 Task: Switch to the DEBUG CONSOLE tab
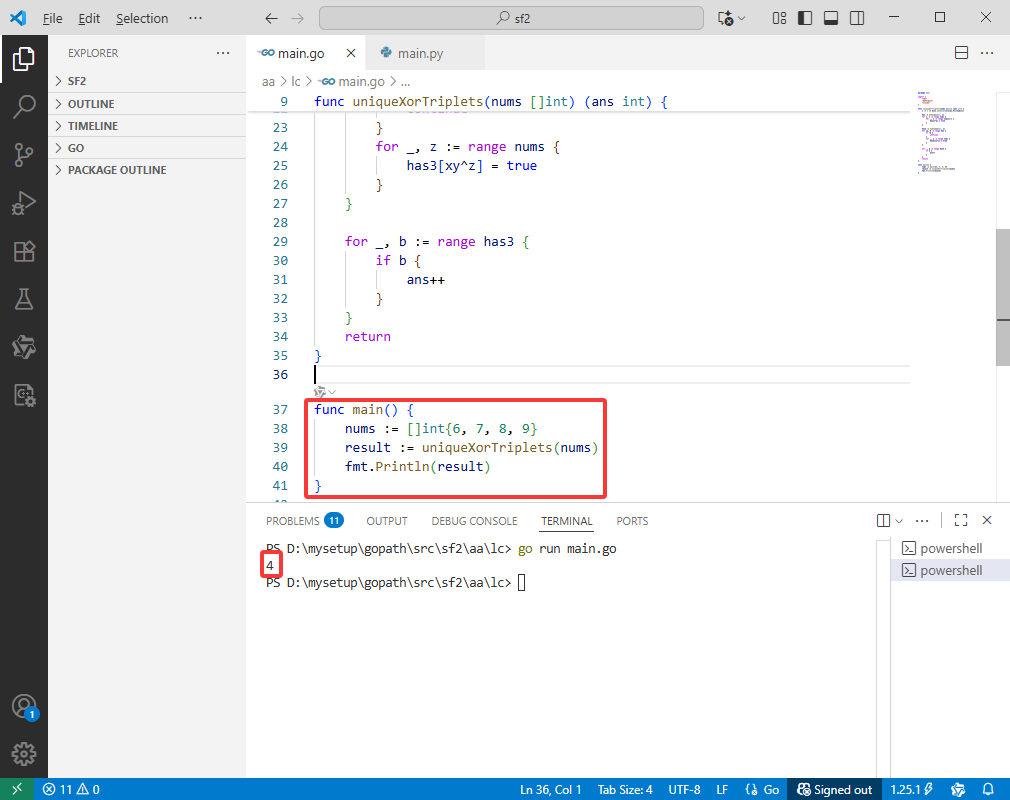pyautogui.click(x=474, y=520)
